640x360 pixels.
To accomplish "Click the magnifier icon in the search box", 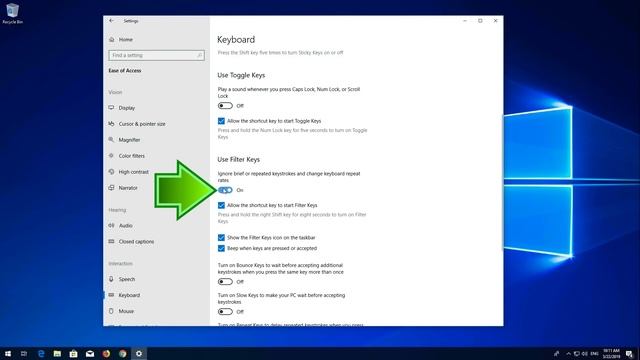I will tap(200, 55).
